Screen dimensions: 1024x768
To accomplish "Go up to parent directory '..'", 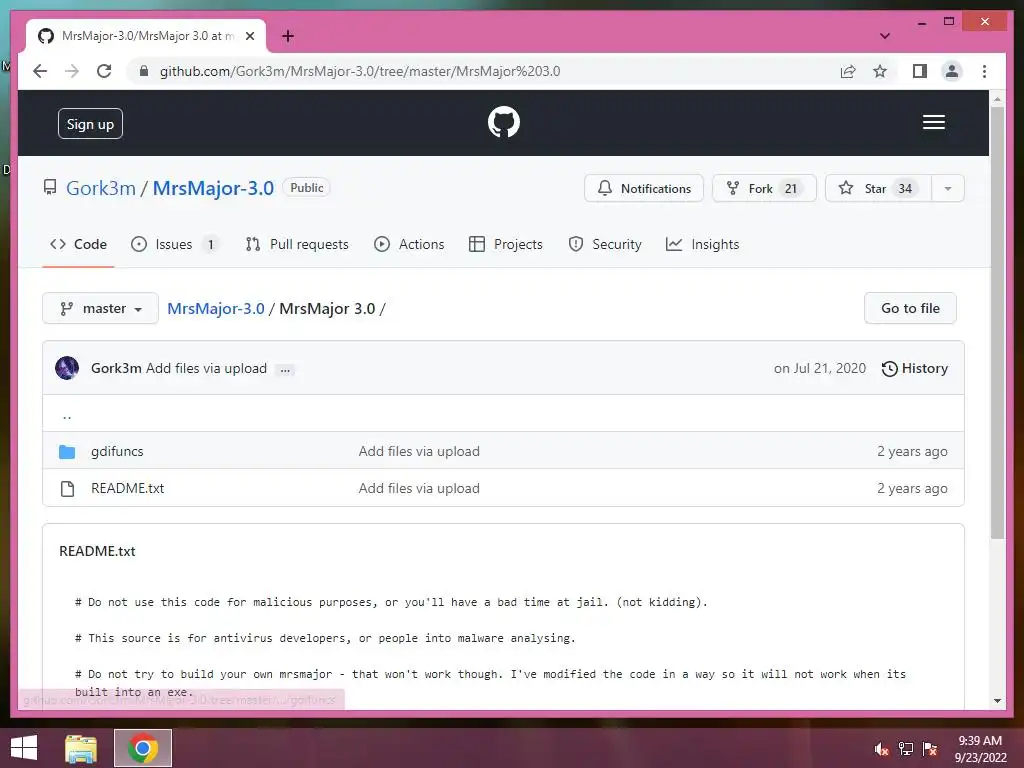I will [67, 414].
